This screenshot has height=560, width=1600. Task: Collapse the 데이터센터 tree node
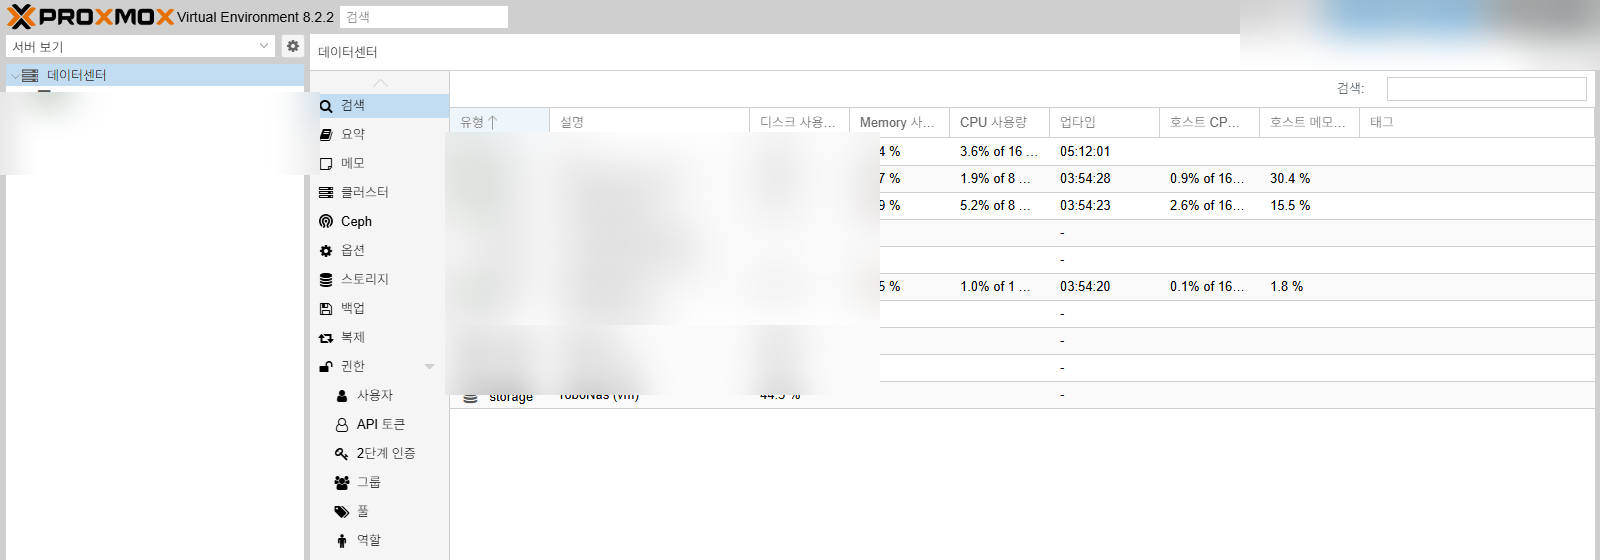click(14, 75)
